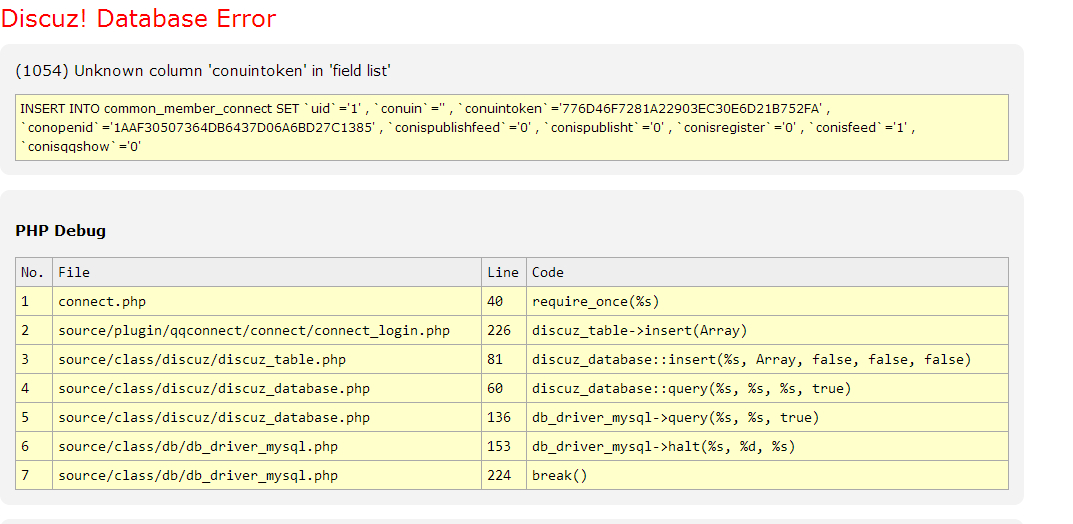Select the '(1054) Unknown column' error message
Screen dimensions: 1073x524
pyautogui.click(x=203, y=70)
